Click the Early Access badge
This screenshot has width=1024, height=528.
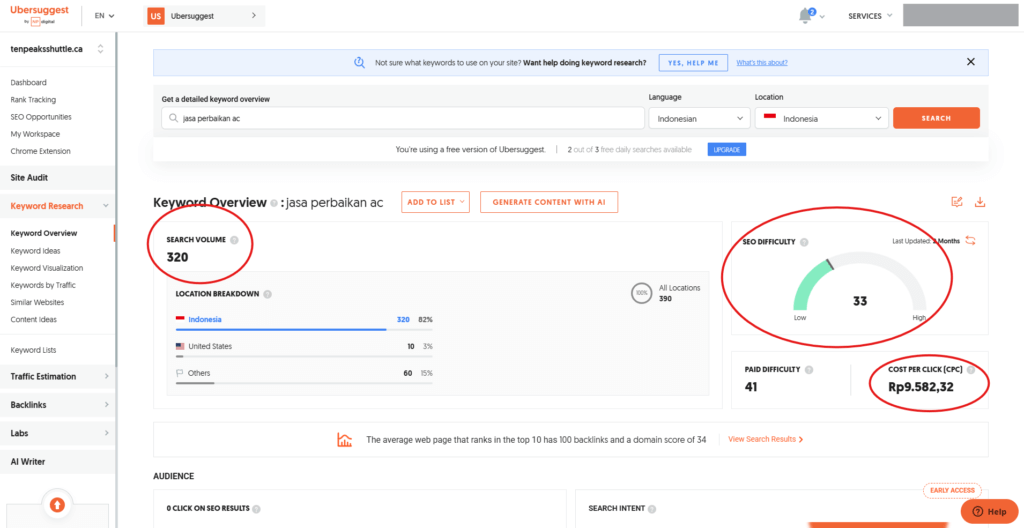click(x=952, y=490)
